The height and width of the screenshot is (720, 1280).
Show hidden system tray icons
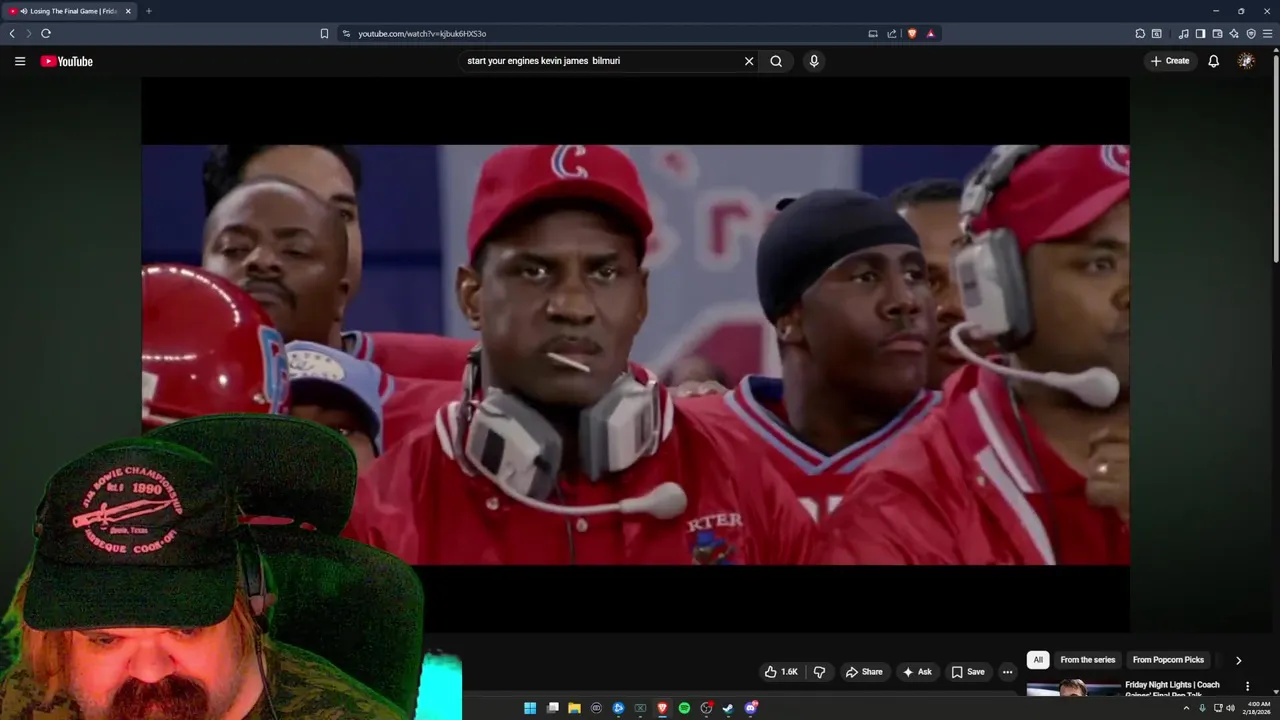coord(1187,708)
